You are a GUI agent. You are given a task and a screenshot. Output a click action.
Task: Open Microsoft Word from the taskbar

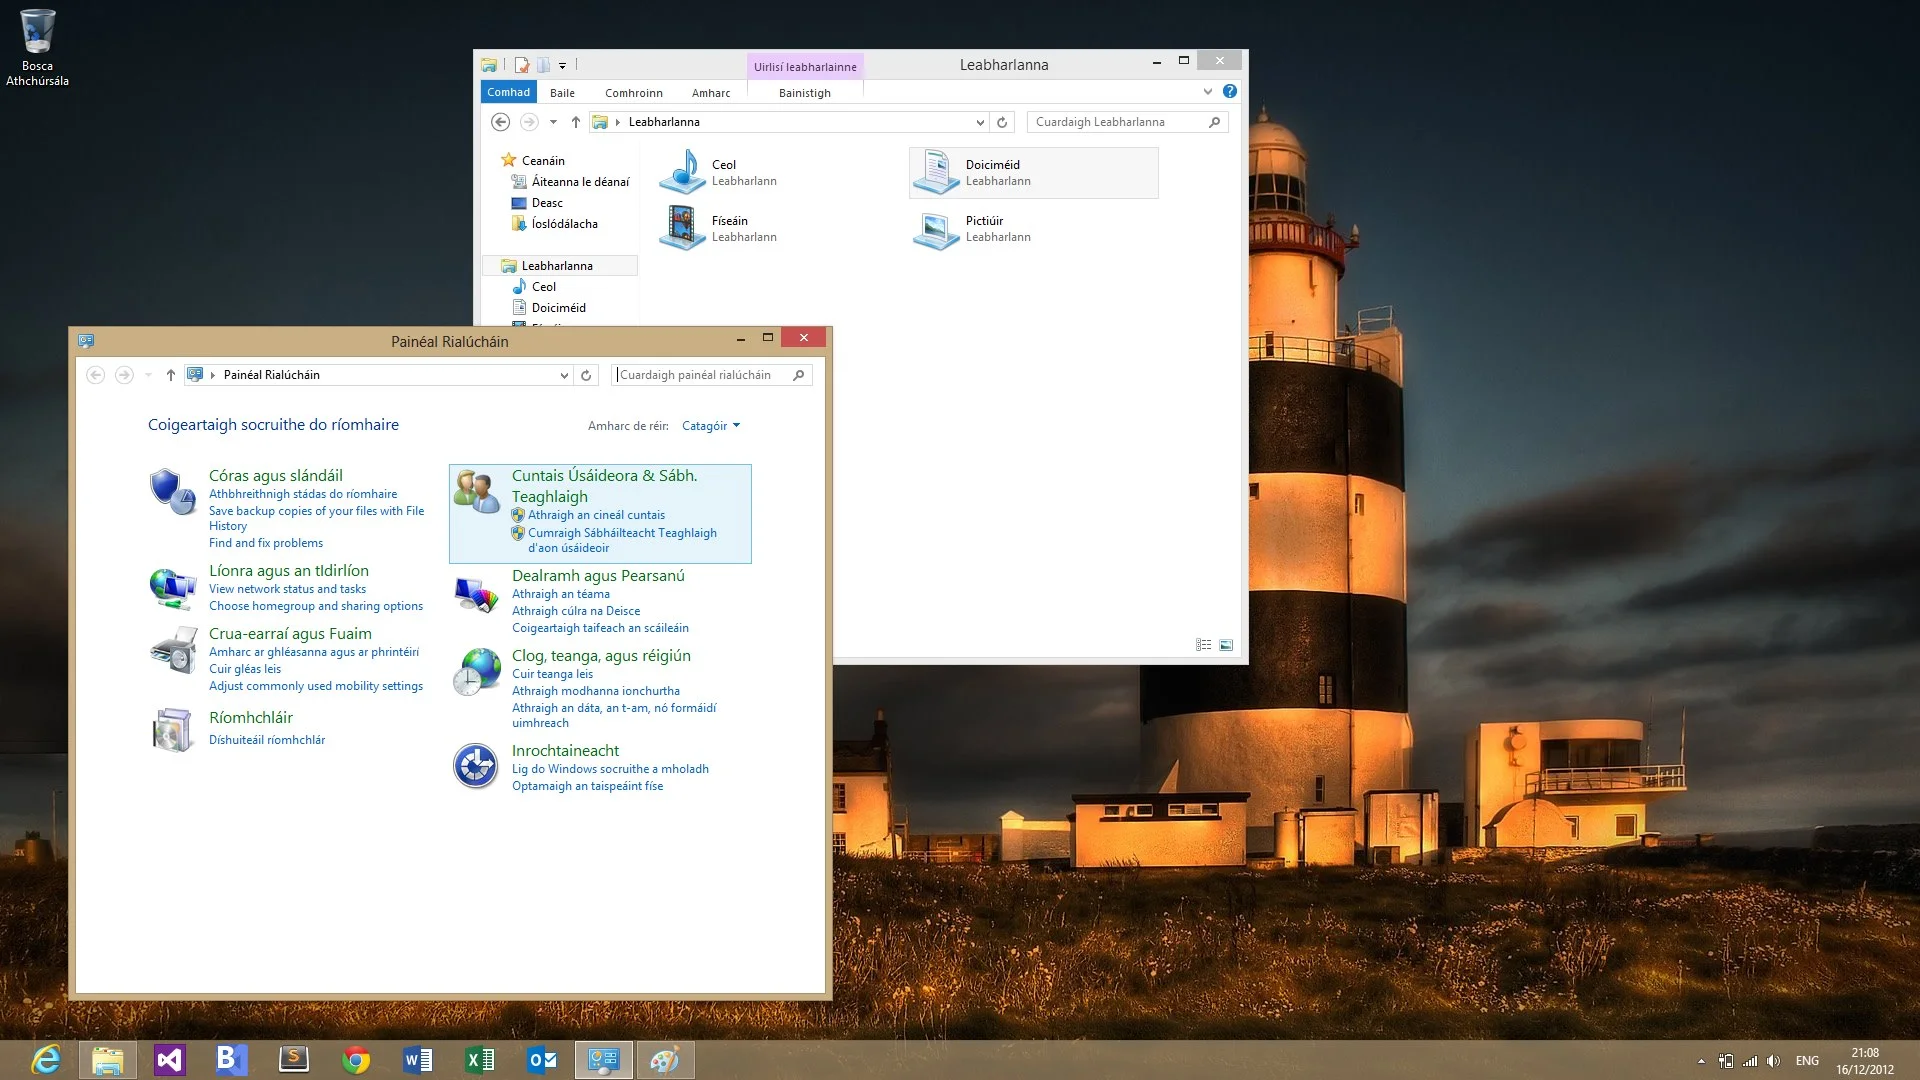pos(417,1060)
